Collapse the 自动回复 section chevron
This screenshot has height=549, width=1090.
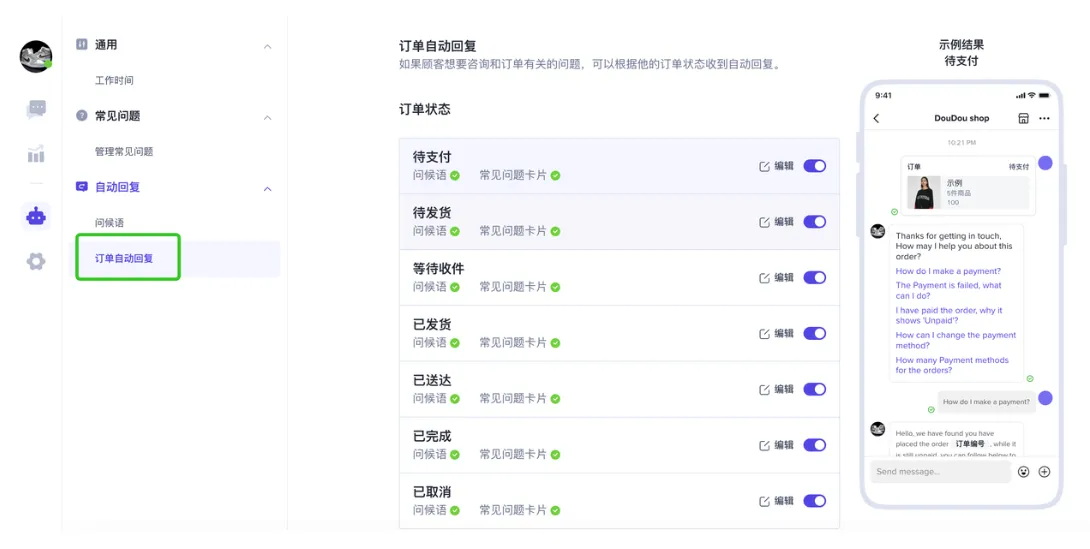(268, 189)
